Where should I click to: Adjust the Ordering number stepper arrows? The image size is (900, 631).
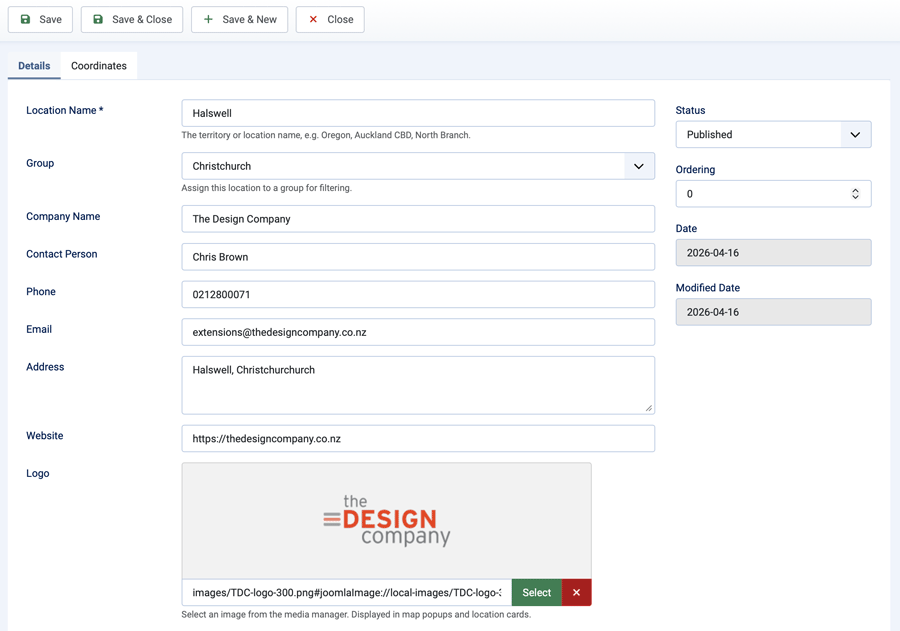click(x=855, y=194)
